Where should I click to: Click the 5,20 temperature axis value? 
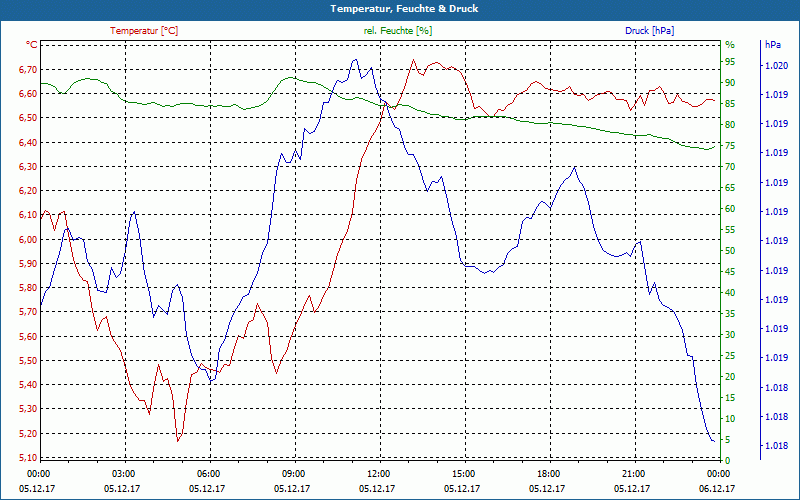(28, 433)
